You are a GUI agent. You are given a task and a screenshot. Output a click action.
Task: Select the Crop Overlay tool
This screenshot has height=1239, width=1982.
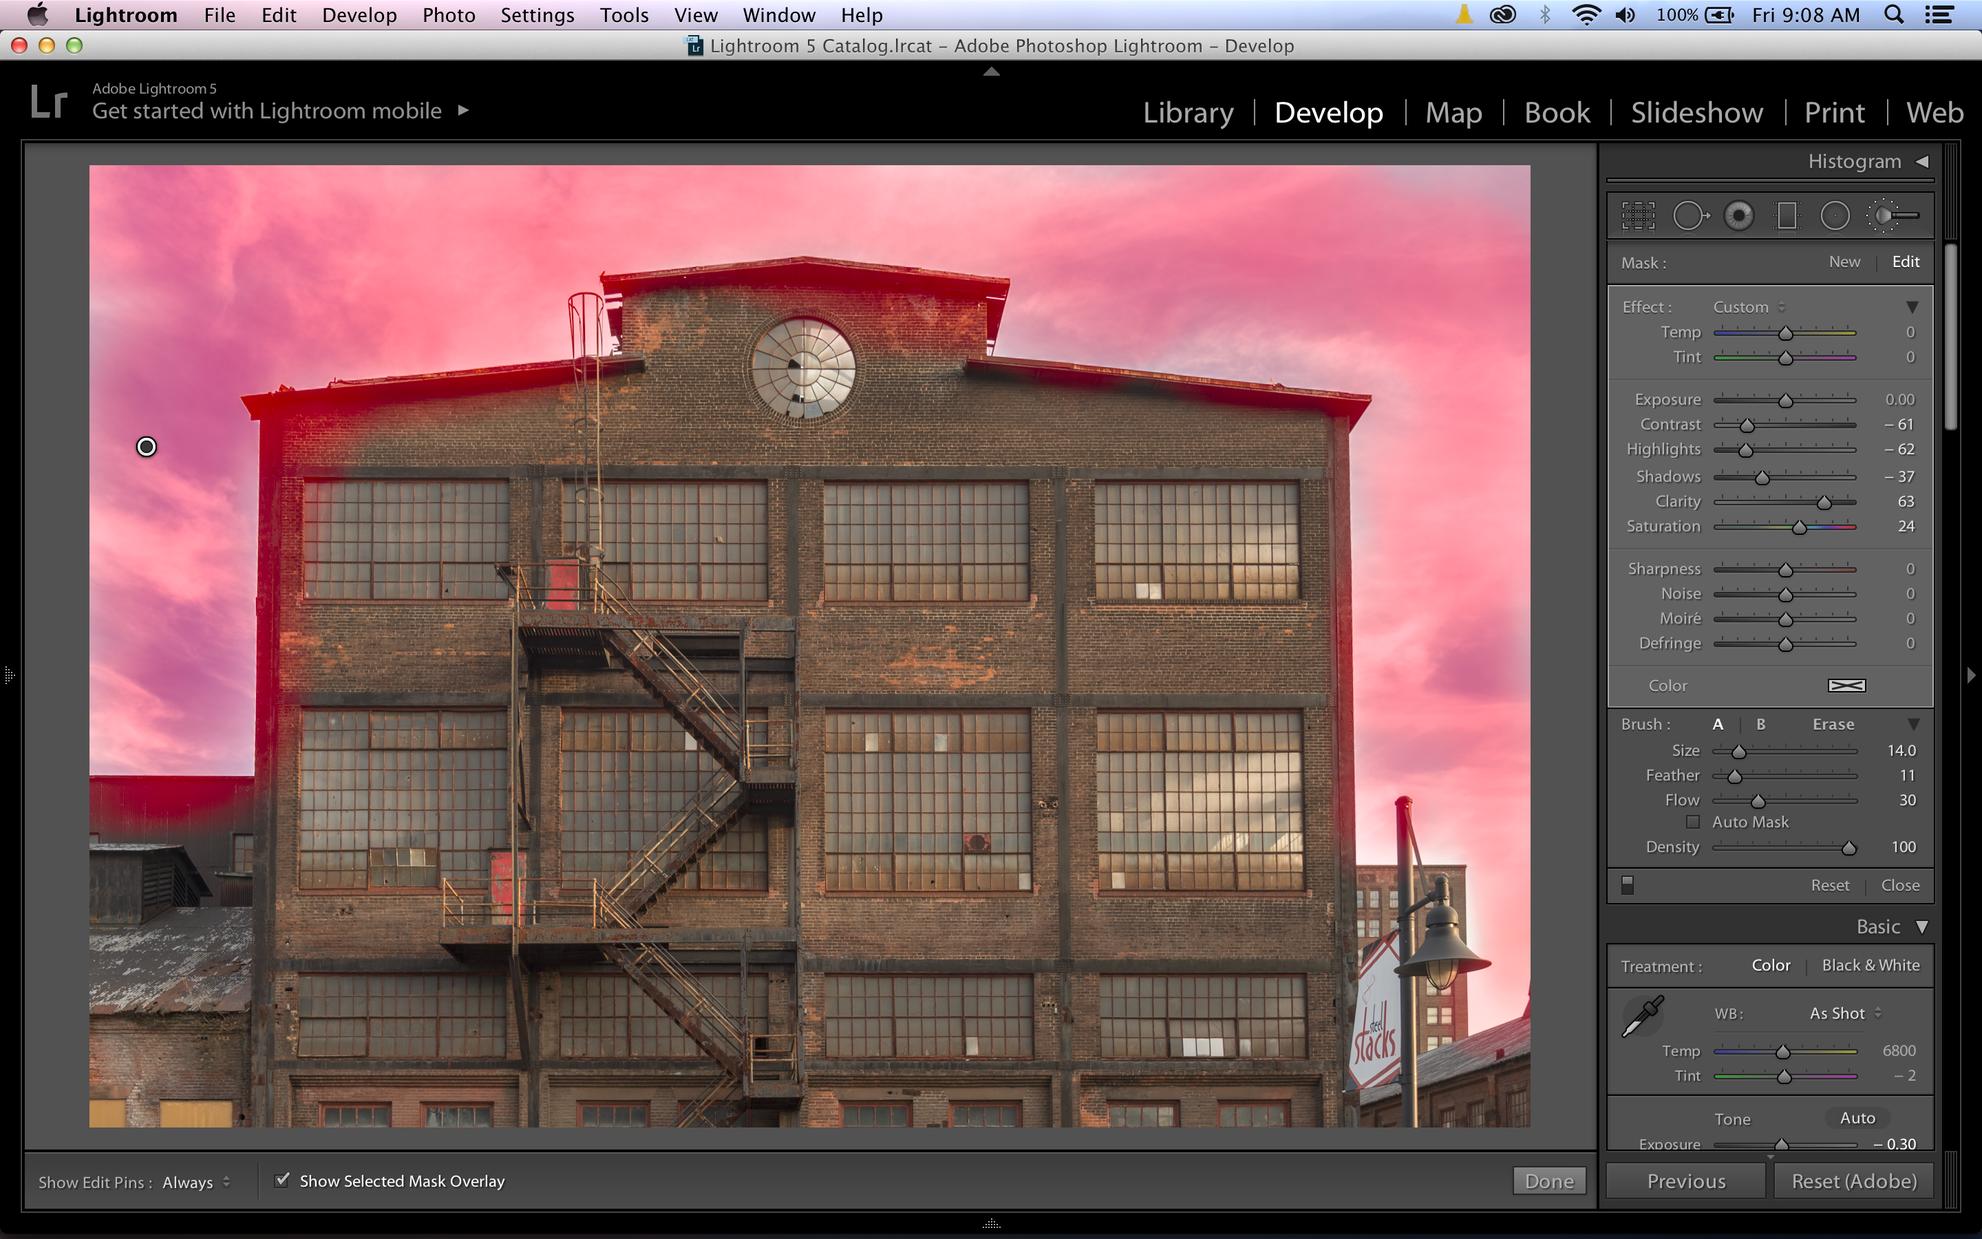1638,216
